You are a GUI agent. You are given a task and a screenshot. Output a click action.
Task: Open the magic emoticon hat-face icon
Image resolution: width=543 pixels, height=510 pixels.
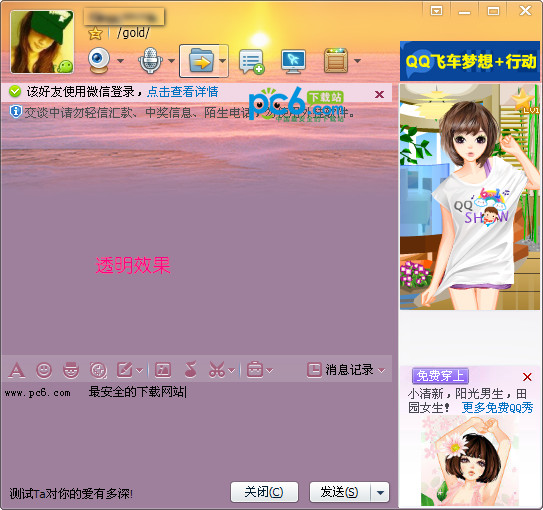click(71, 370)
